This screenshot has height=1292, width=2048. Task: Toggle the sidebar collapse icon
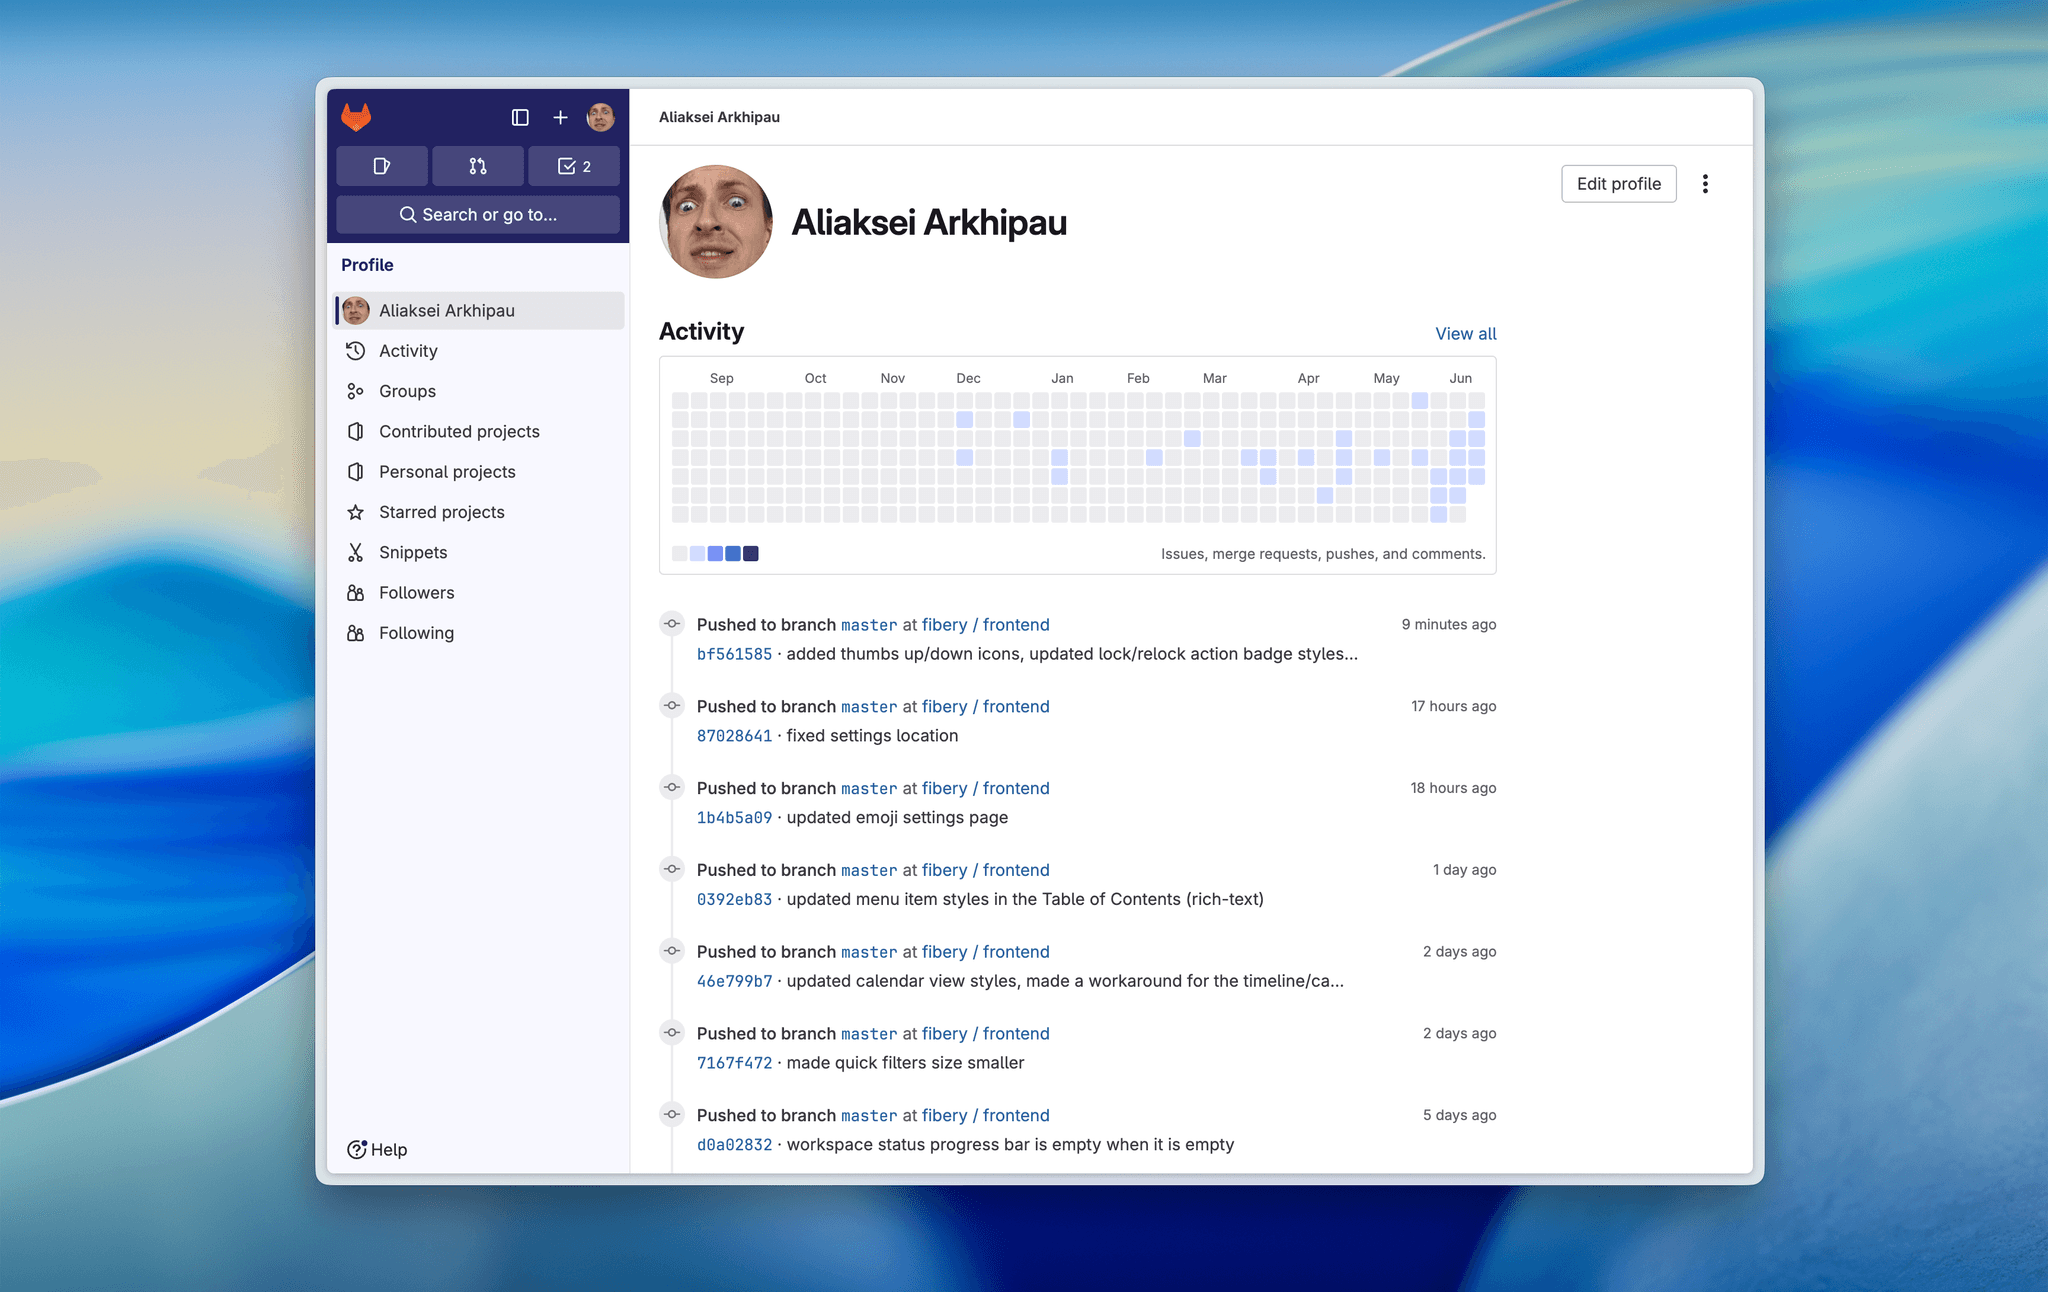[520, 117]
